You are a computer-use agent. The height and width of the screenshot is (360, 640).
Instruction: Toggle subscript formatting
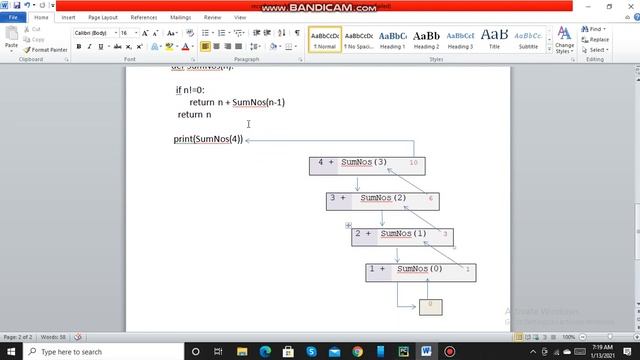[x=129, y=47]
